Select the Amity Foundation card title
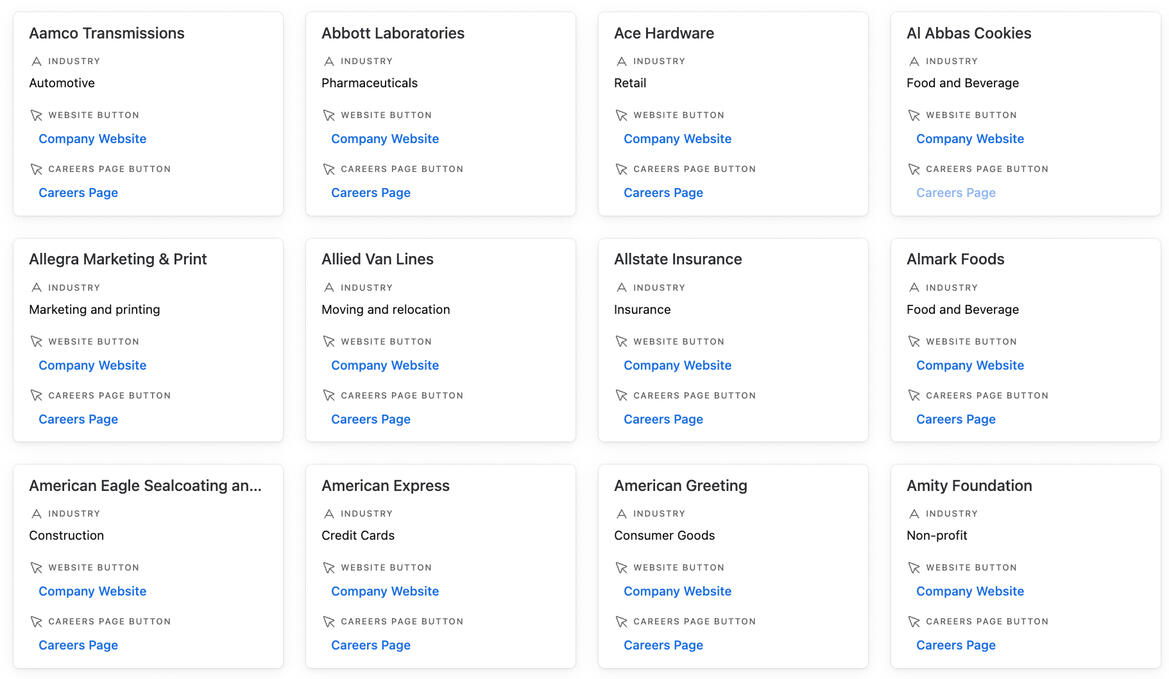1169x679 pixels. click(x=968, y=486)
